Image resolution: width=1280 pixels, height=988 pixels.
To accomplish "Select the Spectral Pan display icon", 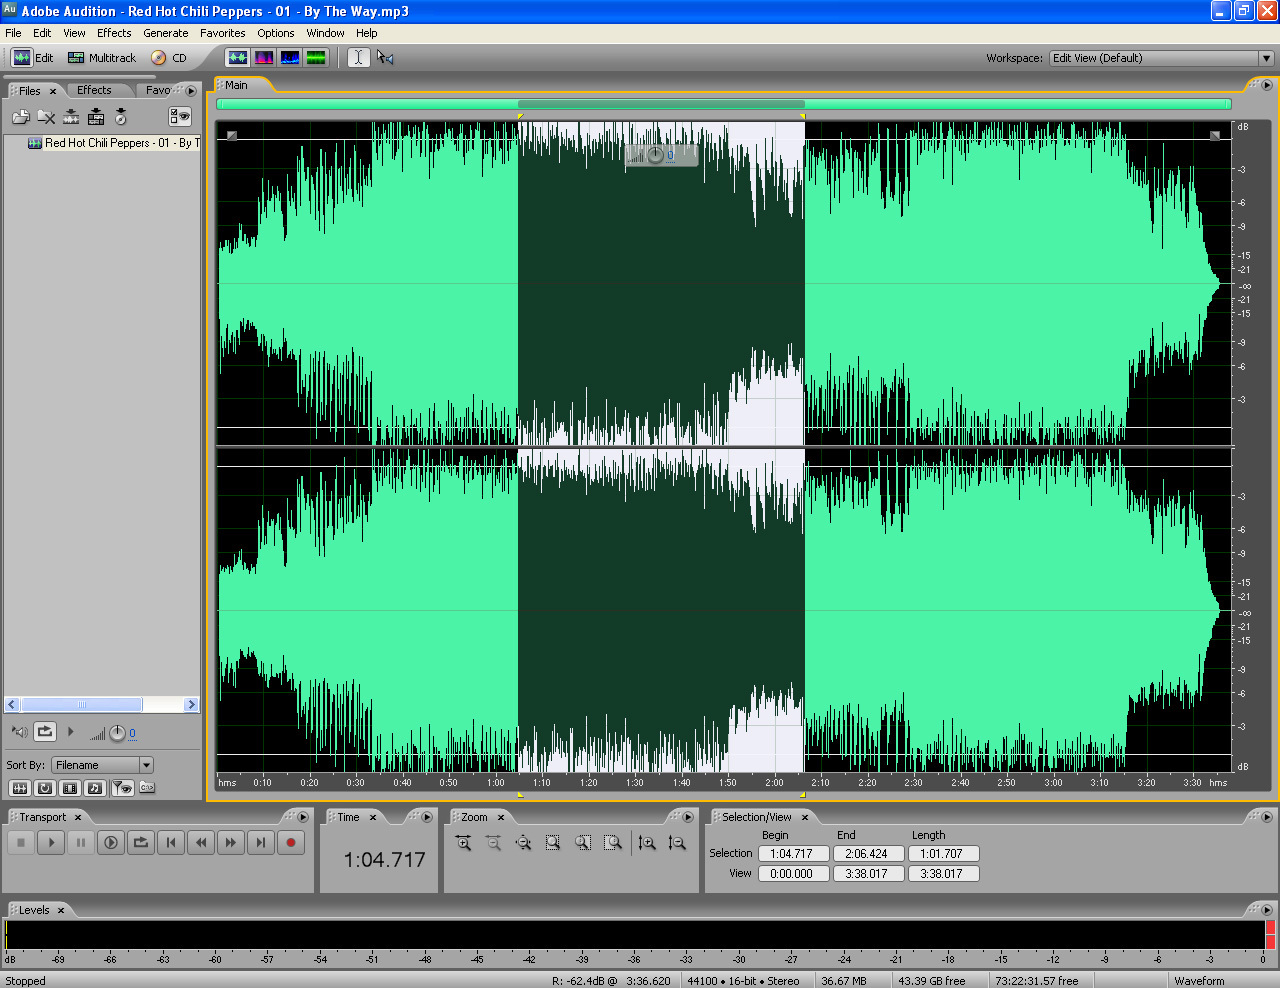I will tap(289, 58).
